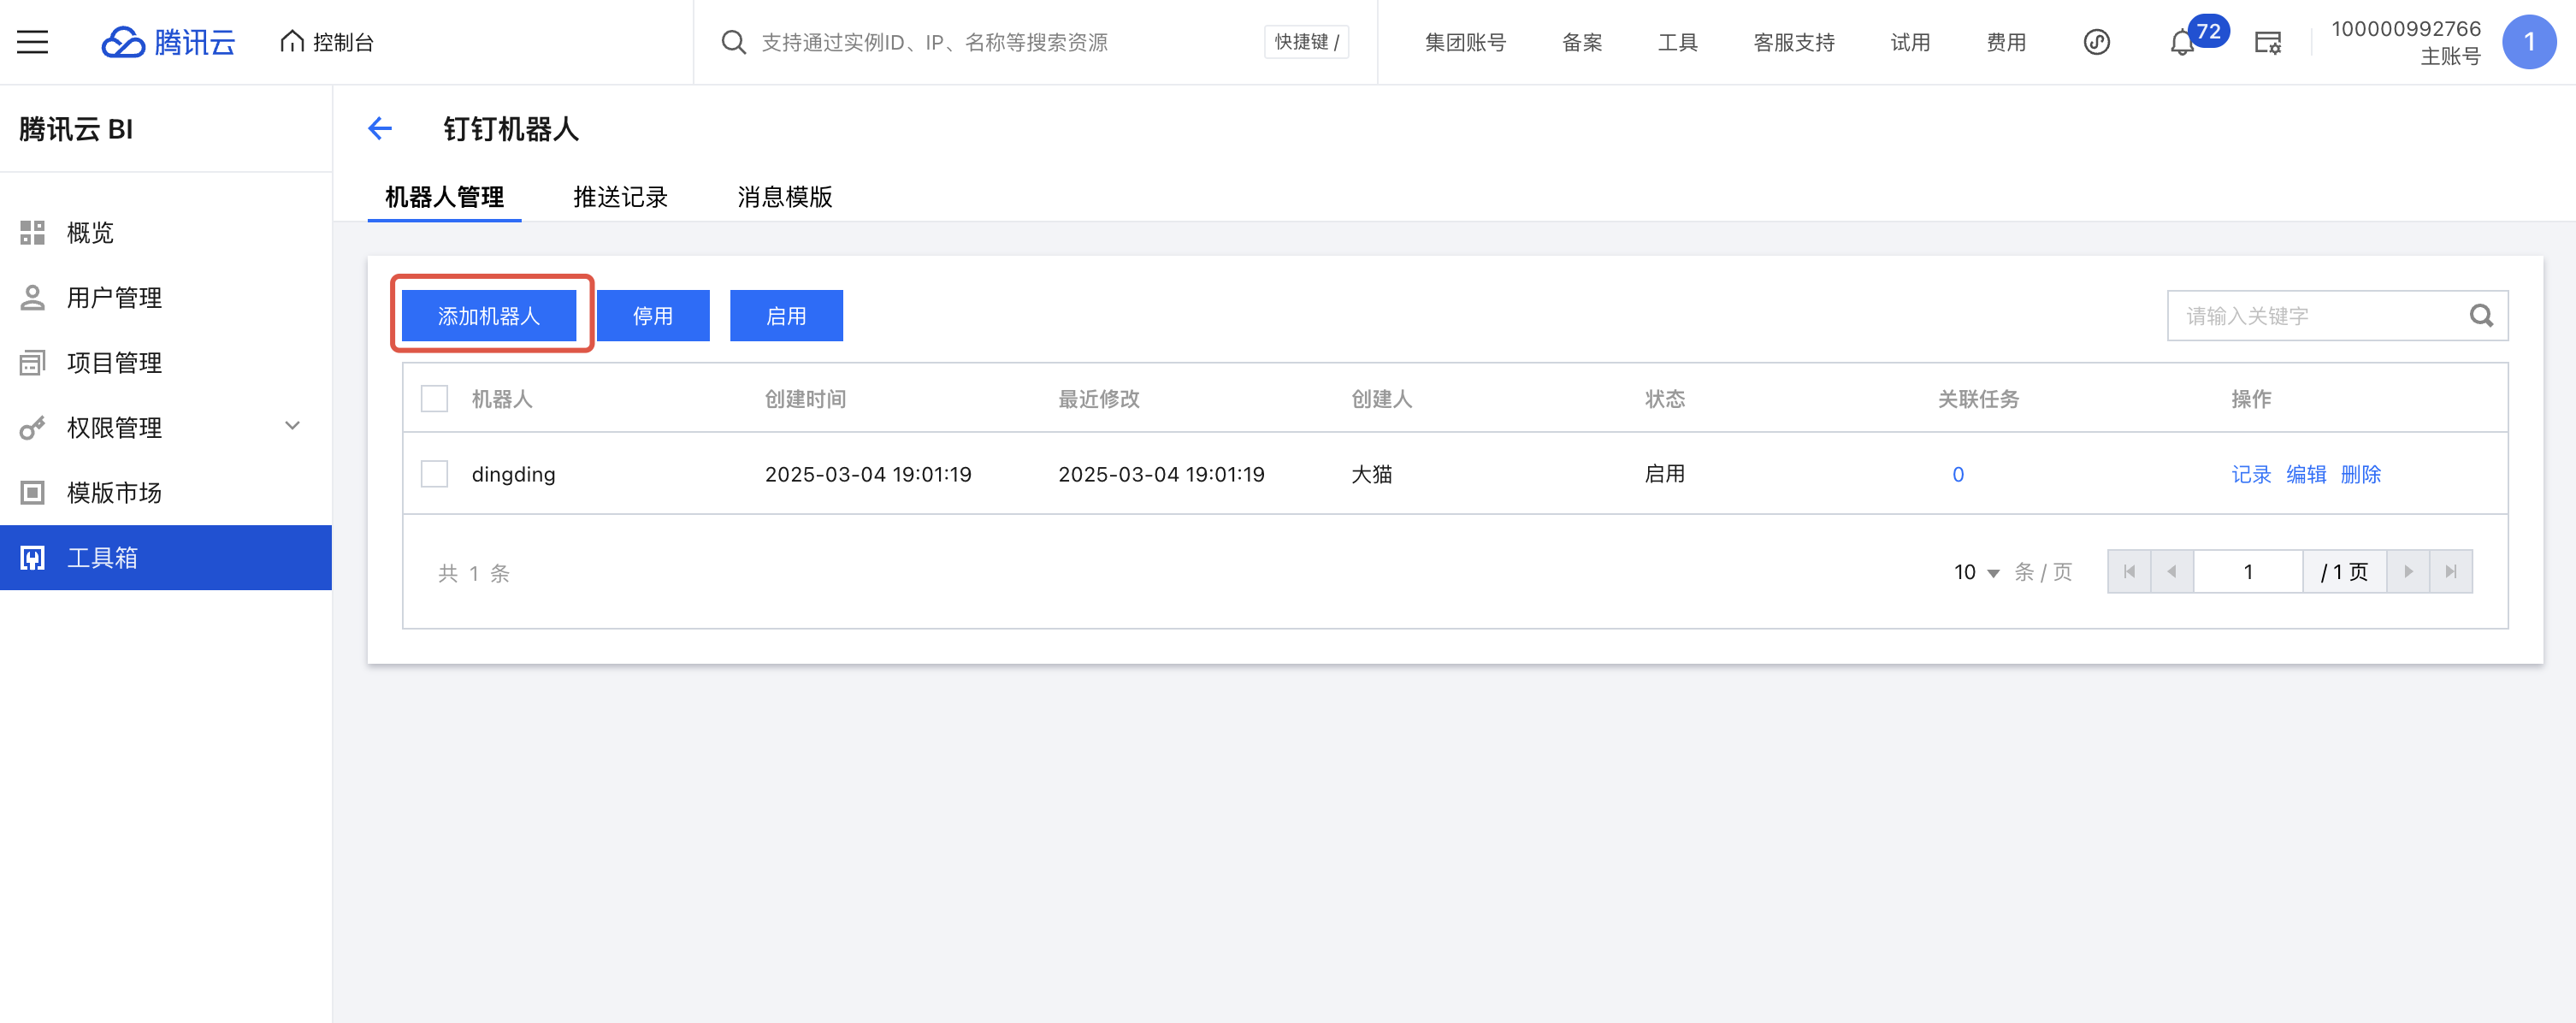The height and width of the screenshot is (1023, 2576).
Task: Switch to the 消息模版 tab
Action: tap(784, 197)
